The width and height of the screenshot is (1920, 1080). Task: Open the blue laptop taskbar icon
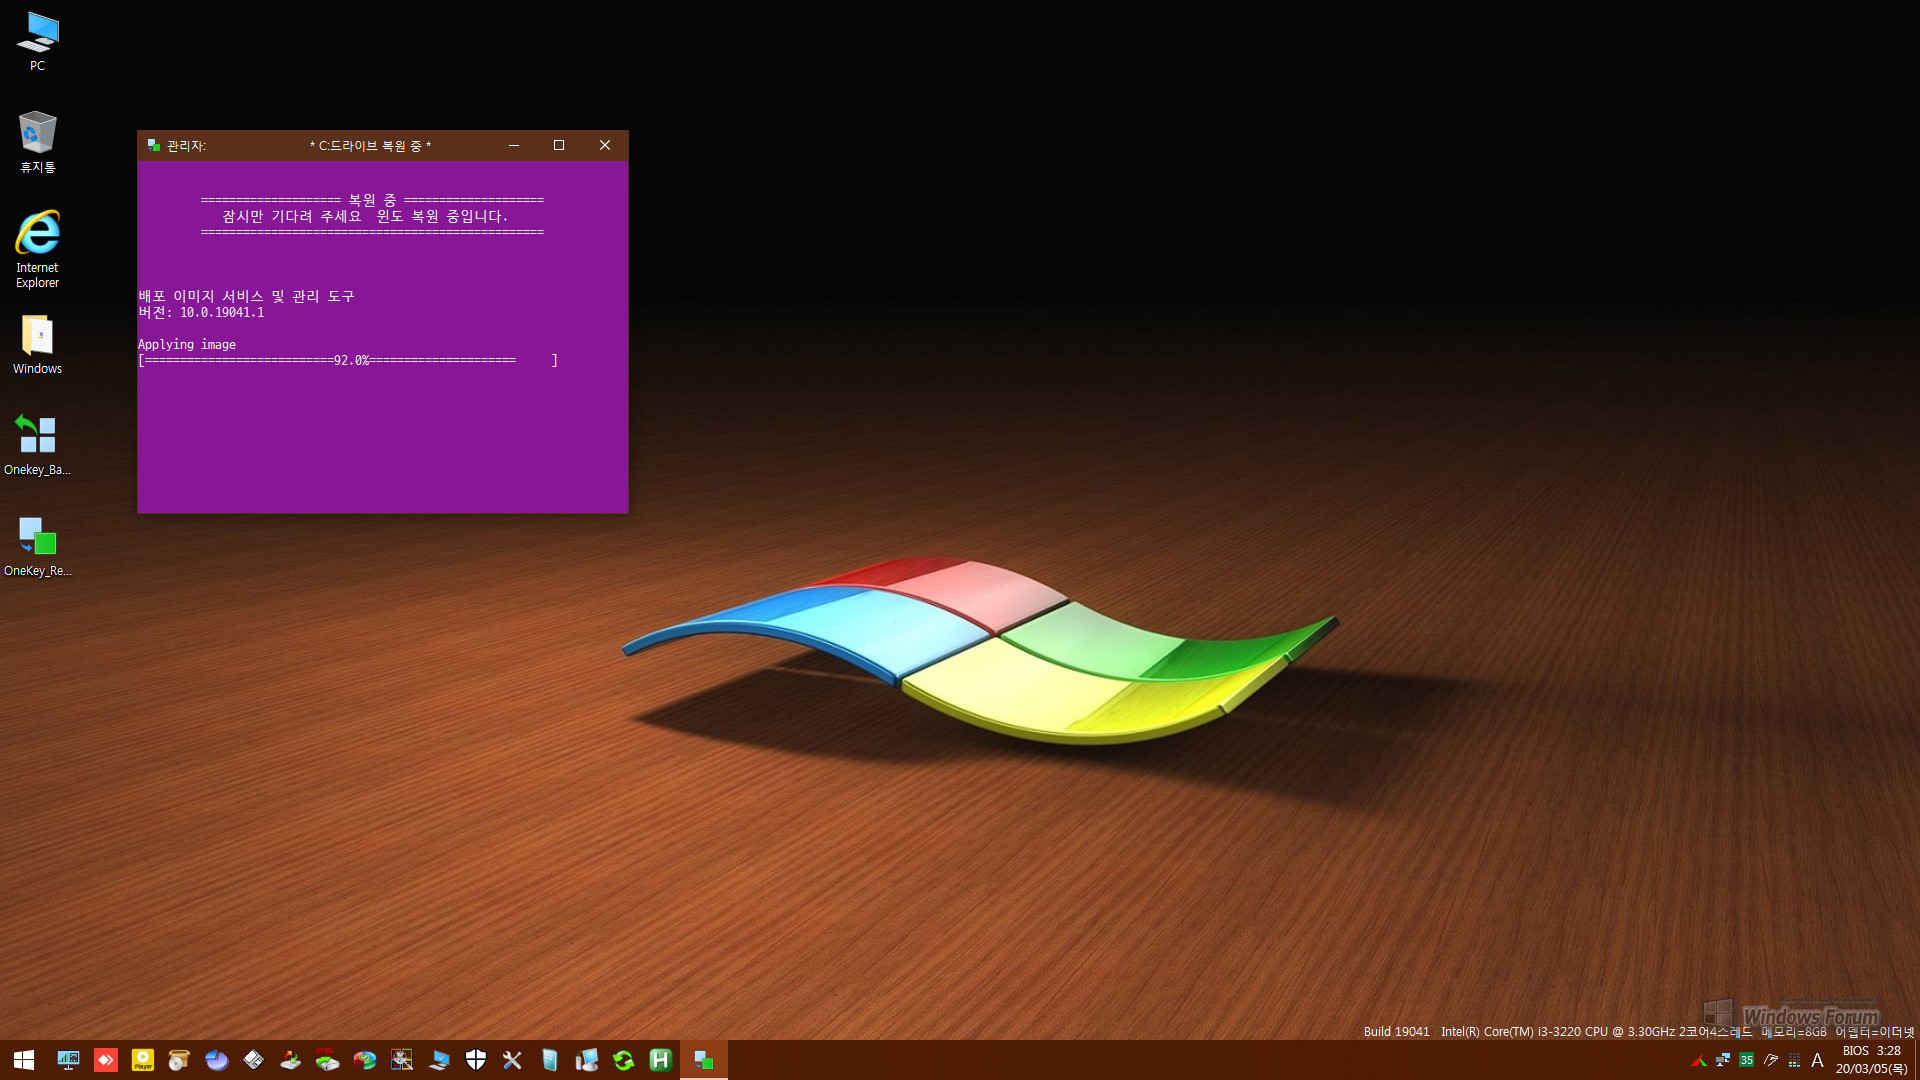[439, 1060]
